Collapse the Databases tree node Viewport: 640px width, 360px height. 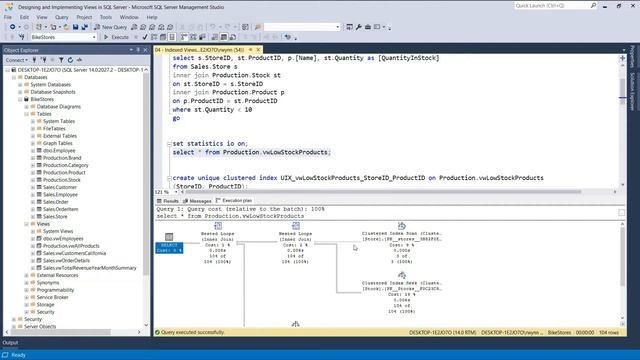point(14,77)
